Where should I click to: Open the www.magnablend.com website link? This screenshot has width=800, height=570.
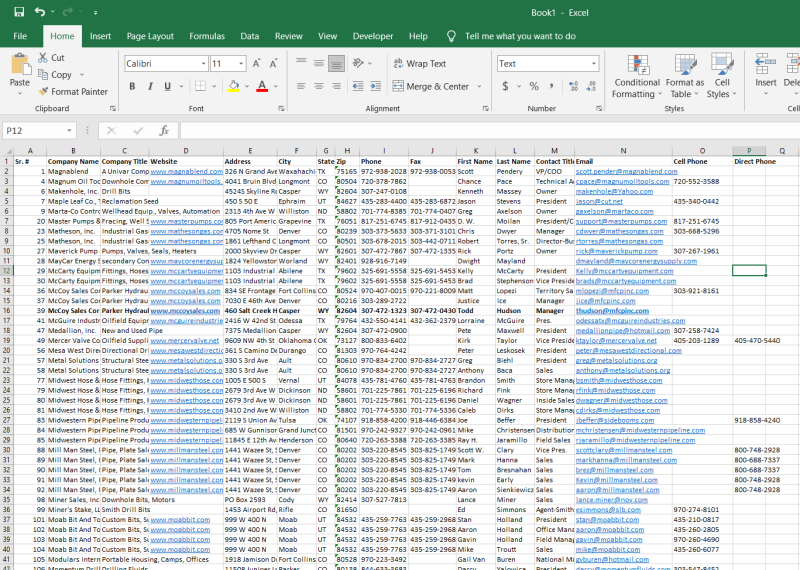click(186, 171)
